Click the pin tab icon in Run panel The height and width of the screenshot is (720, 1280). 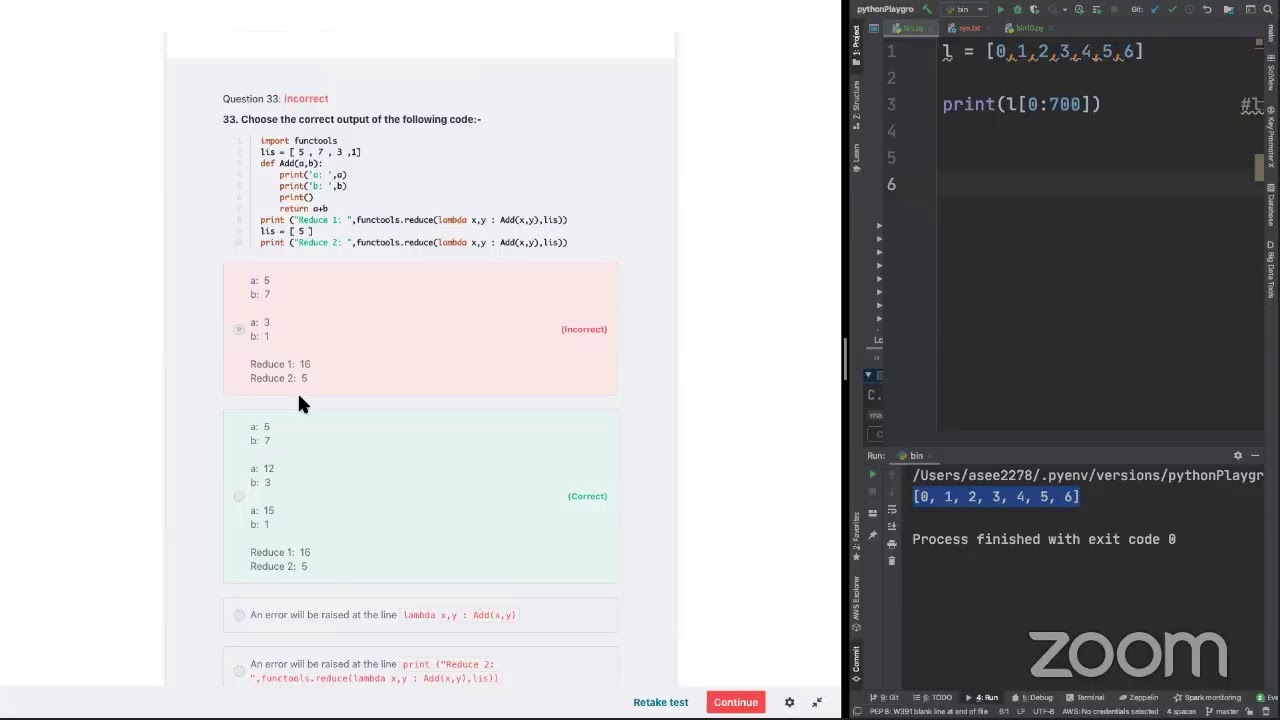click(872, 536)
